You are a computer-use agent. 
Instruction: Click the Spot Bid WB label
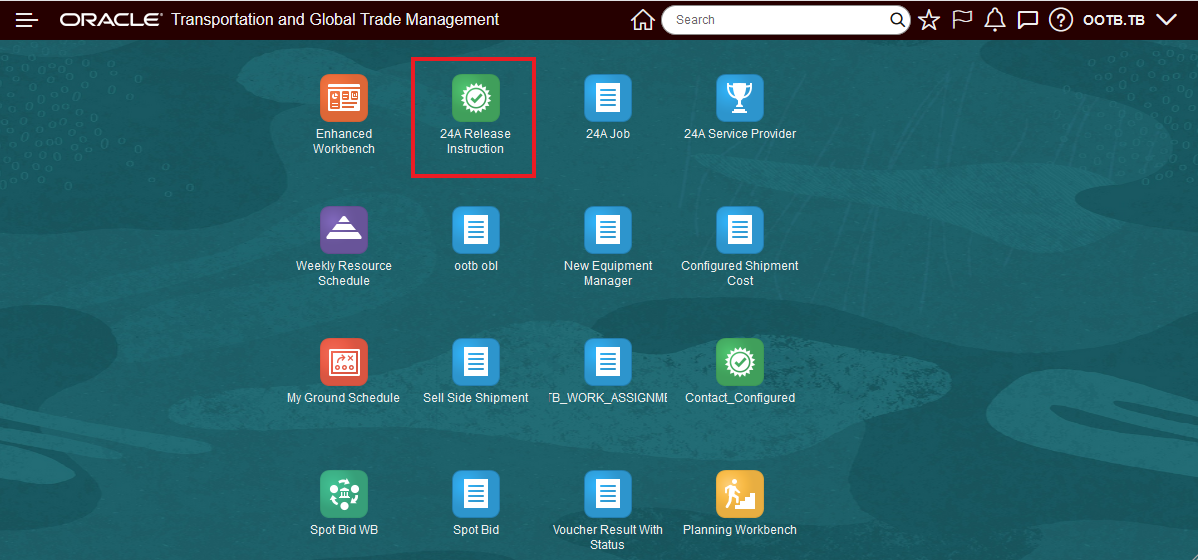344,530
